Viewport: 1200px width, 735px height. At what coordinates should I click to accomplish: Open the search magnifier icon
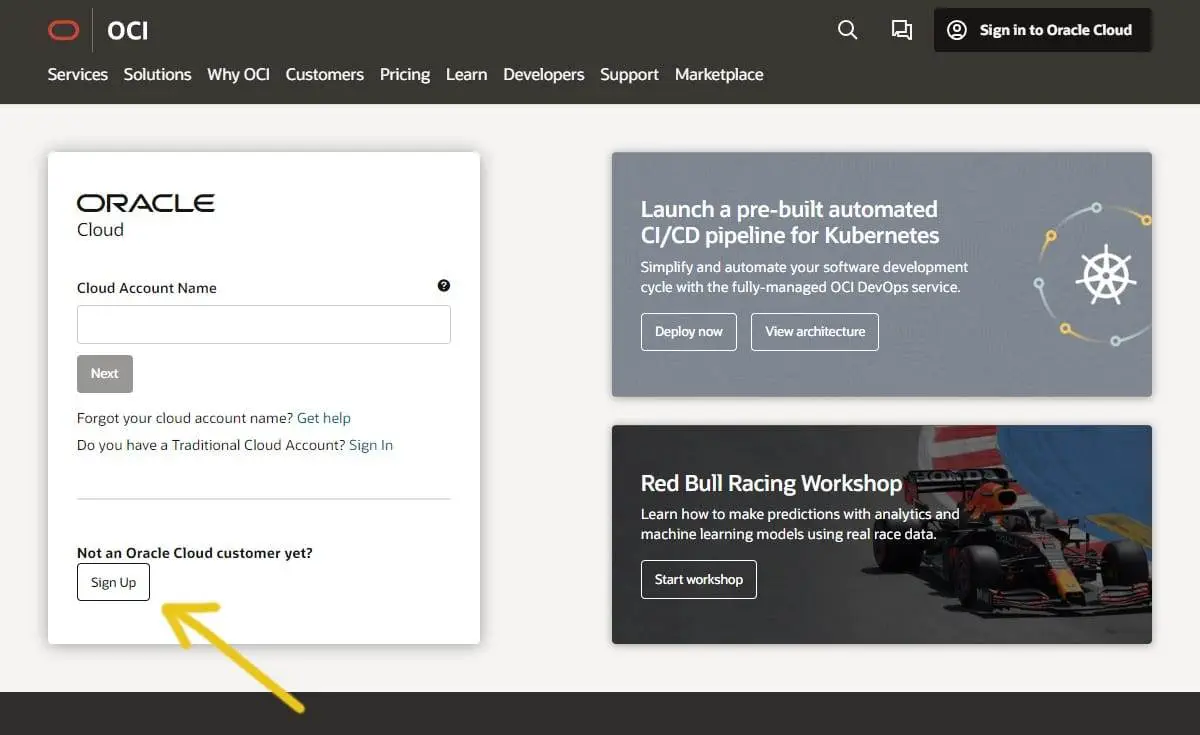coord(847,30)
